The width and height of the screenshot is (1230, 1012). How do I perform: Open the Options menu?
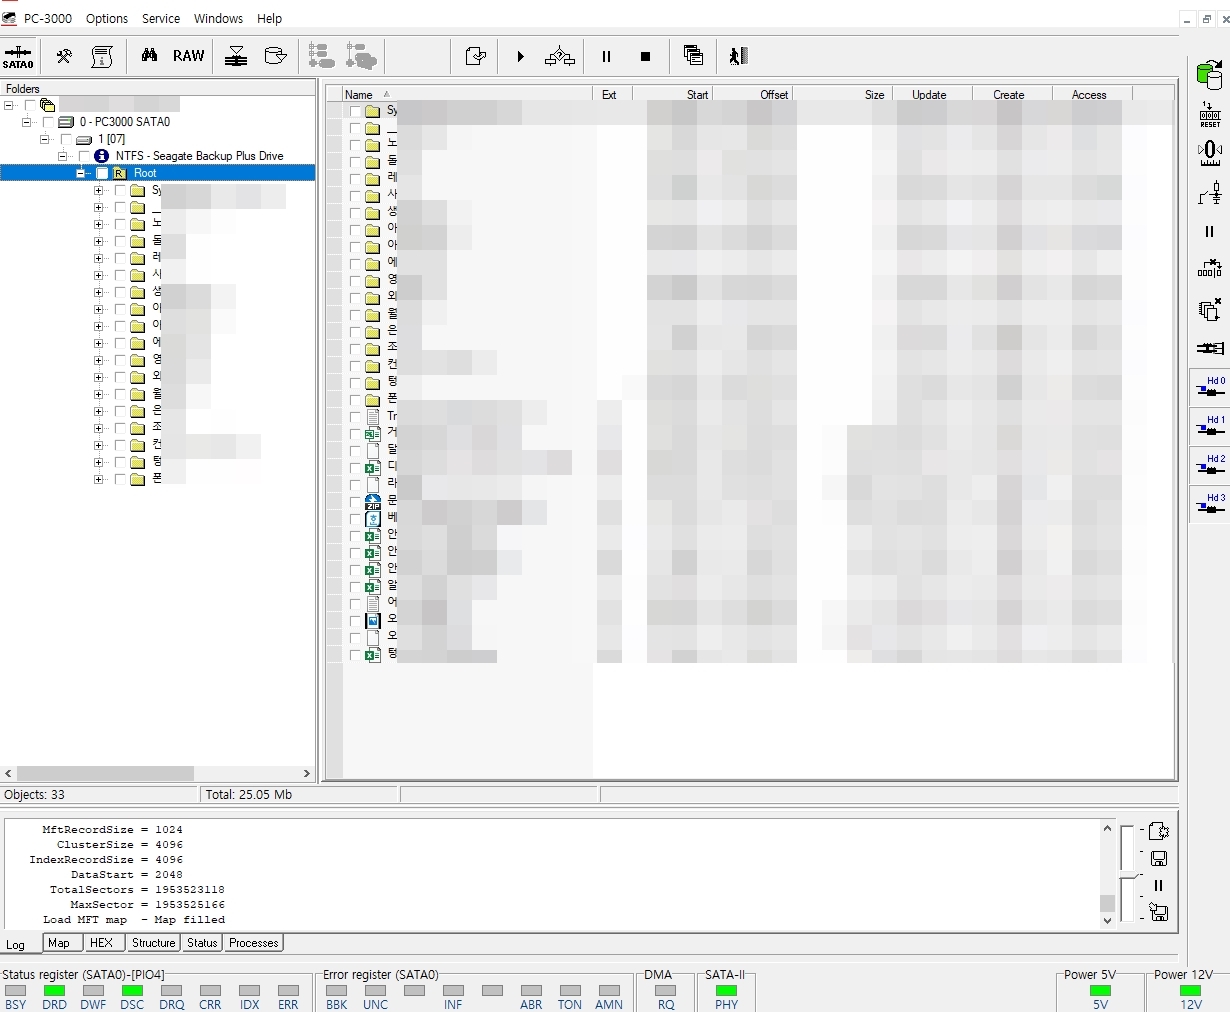pos(107,18)
